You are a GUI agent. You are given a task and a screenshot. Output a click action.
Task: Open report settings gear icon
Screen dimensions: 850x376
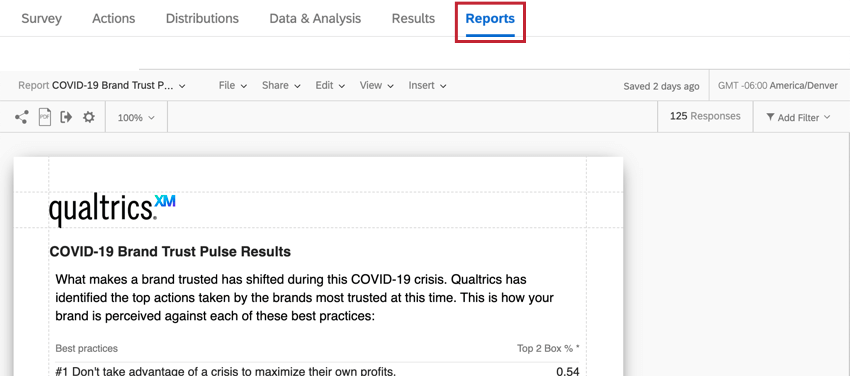(89, 117)
